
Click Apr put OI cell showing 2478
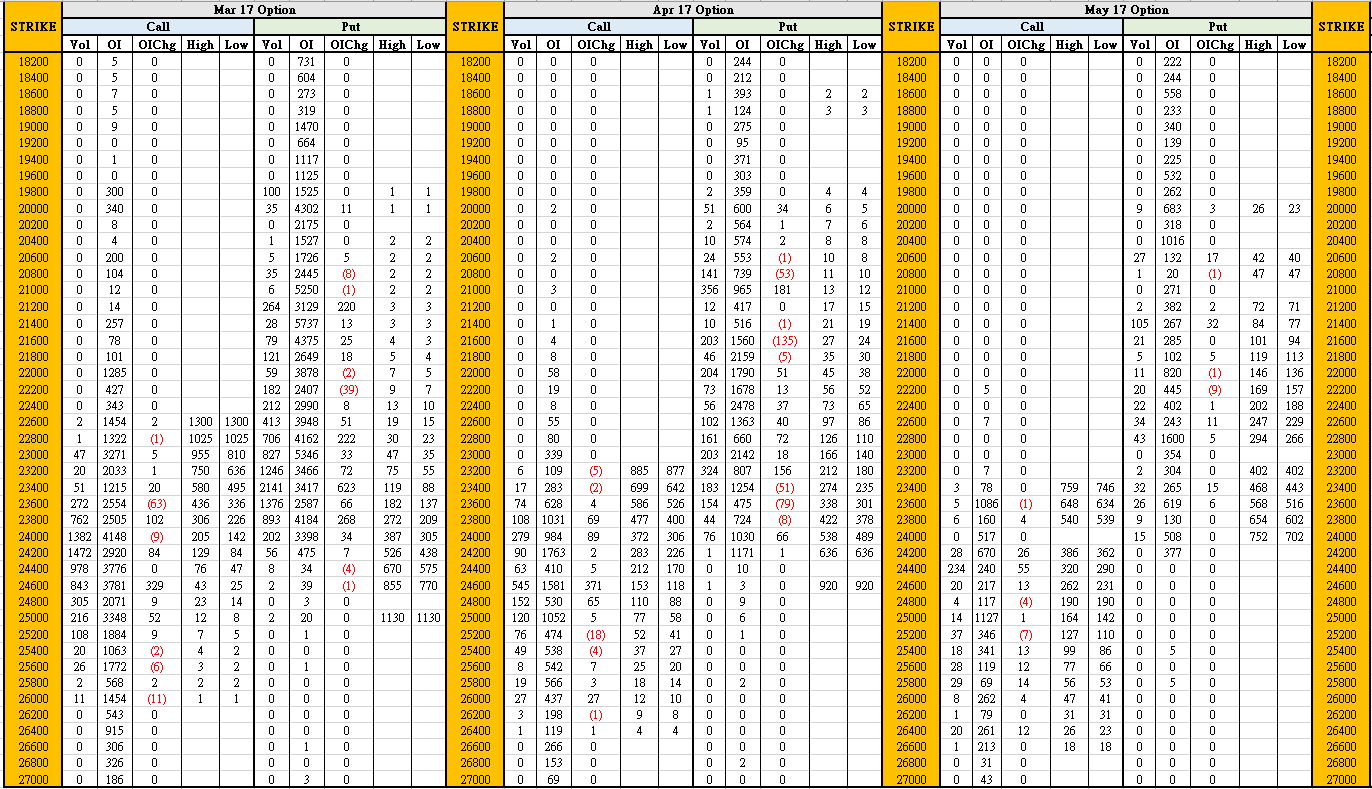(741, 404)
